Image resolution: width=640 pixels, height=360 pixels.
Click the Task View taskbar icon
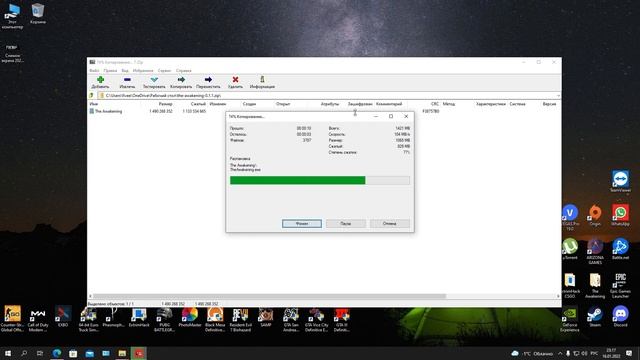point(40,353)
